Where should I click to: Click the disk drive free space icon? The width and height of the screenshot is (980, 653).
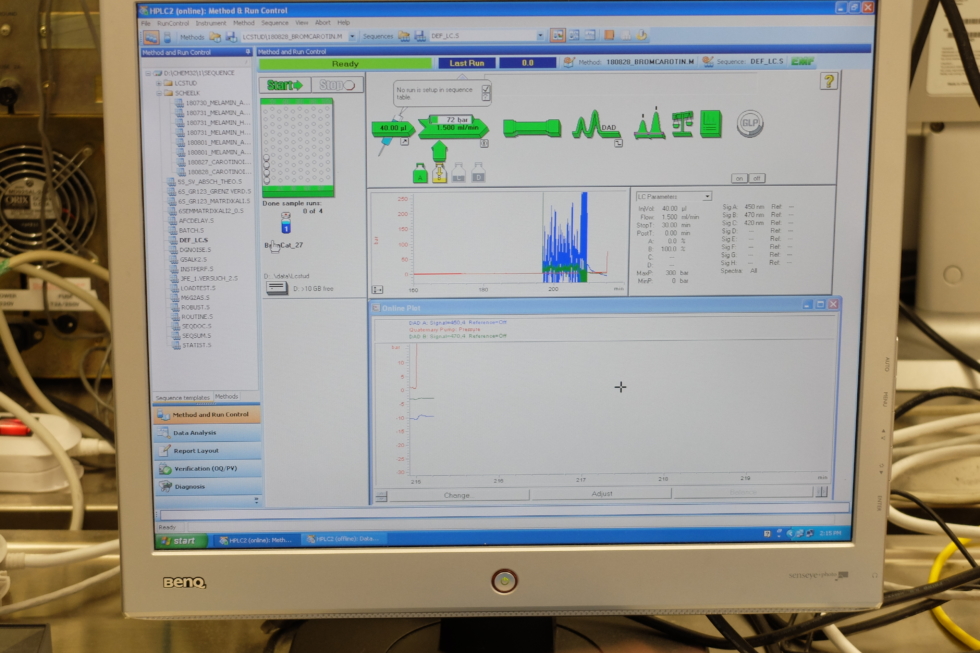point(276,288)
